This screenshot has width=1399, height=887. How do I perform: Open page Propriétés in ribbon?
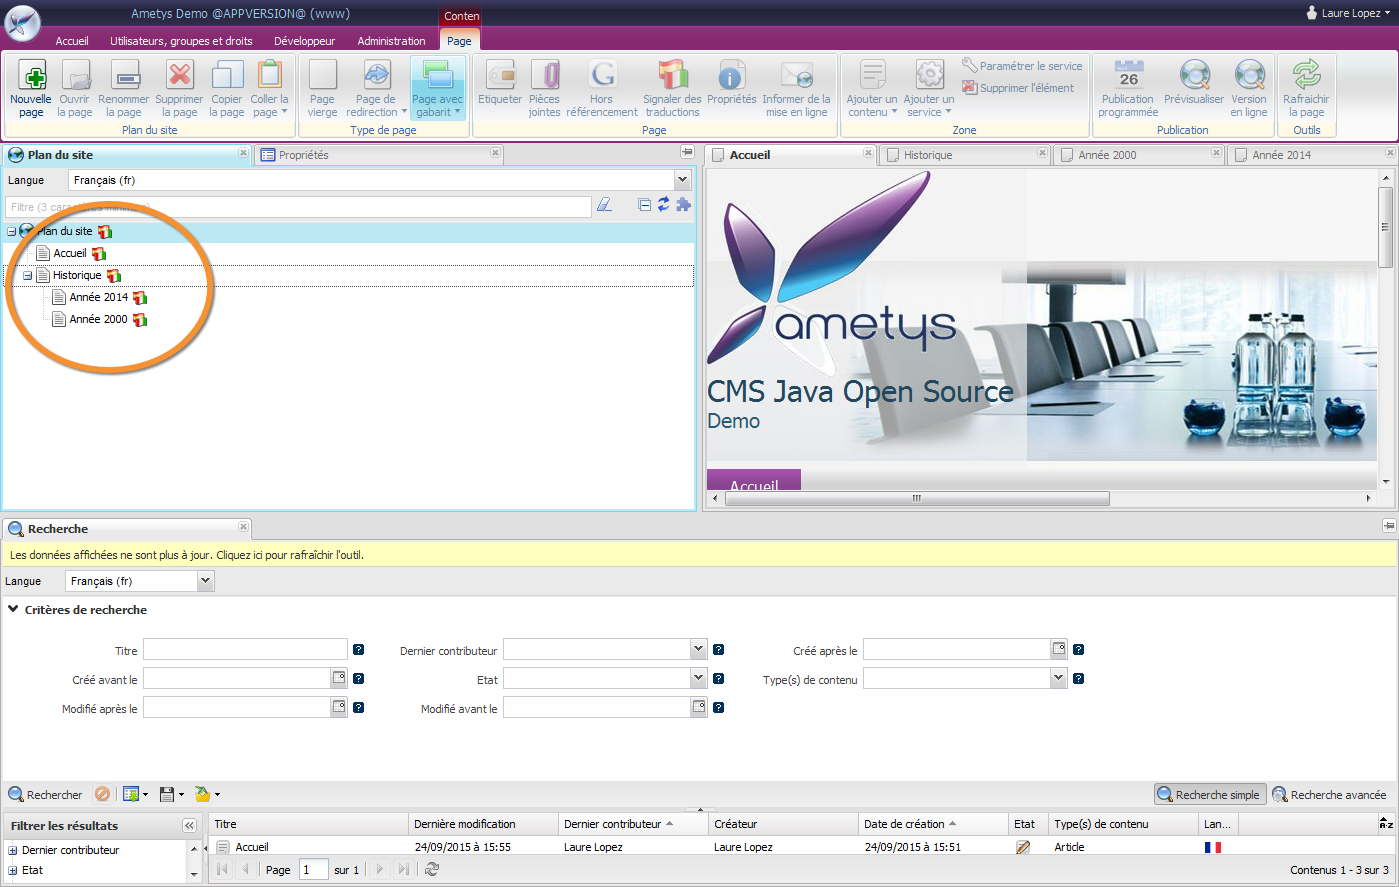click(x=732, y=83)
